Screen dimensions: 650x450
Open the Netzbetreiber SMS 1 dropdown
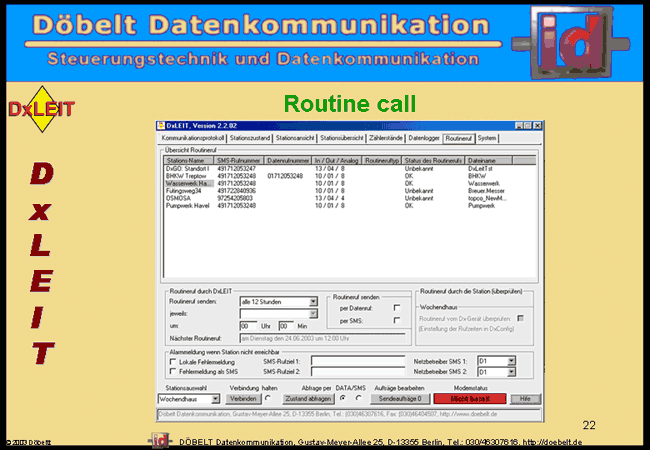[x=512, y=361]
